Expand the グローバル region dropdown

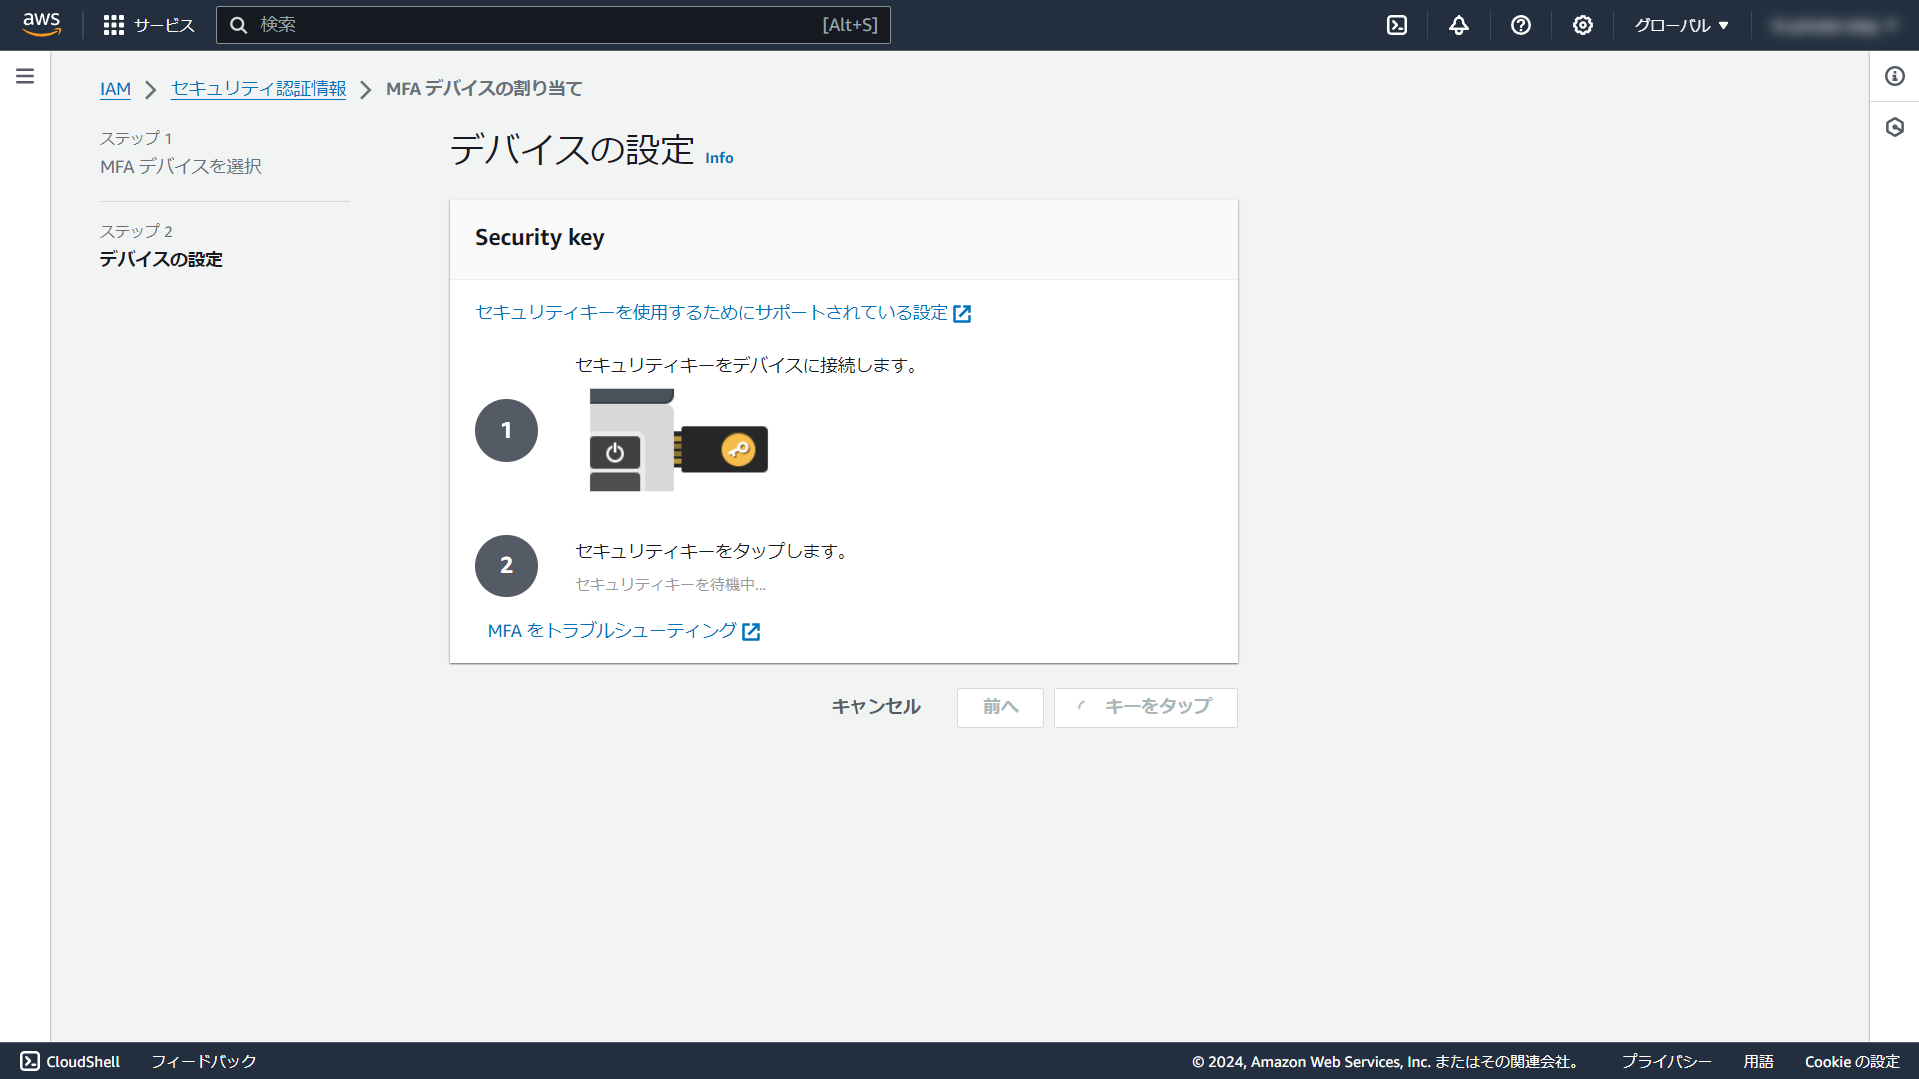[1681, 25]
